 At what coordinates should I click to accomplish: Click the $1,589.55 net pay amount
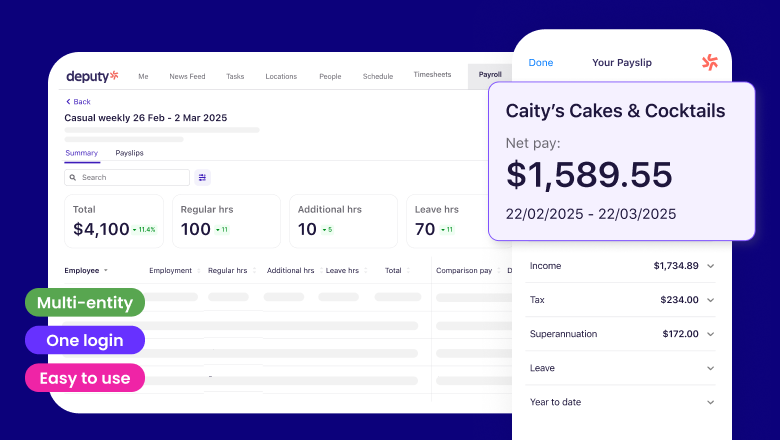pos(589,175)
